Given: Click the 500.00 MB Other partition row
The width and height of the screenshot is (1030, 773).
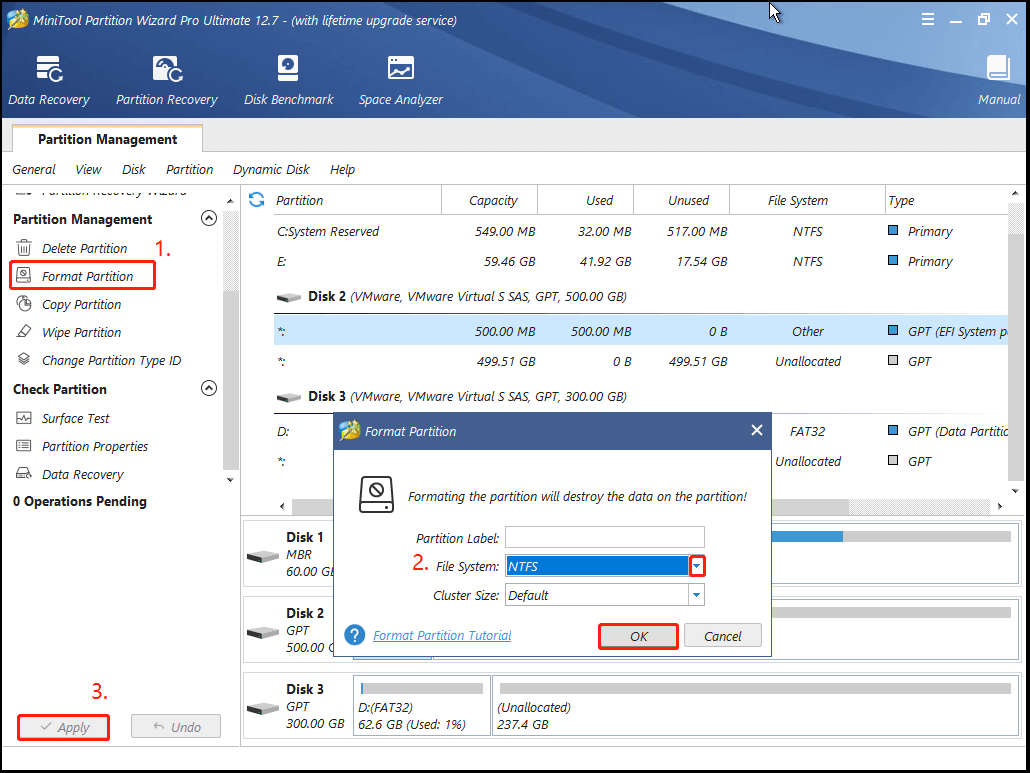Looking at the screenshot, I should 640,331.
